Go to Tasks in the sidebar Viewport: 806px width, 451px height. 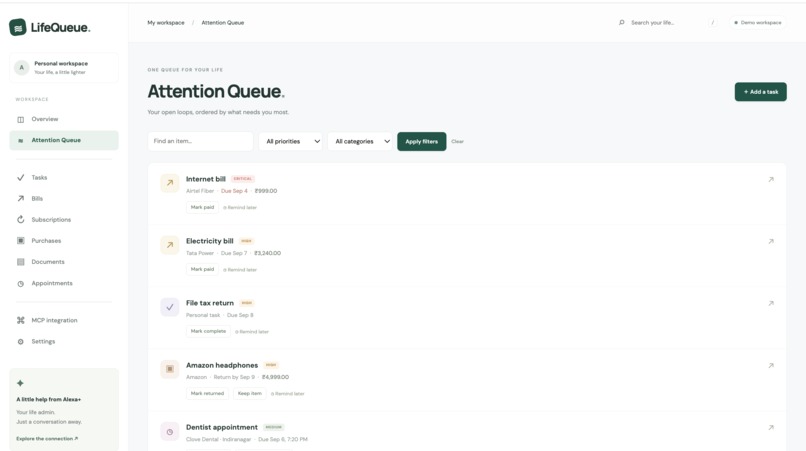pos(64,177)
